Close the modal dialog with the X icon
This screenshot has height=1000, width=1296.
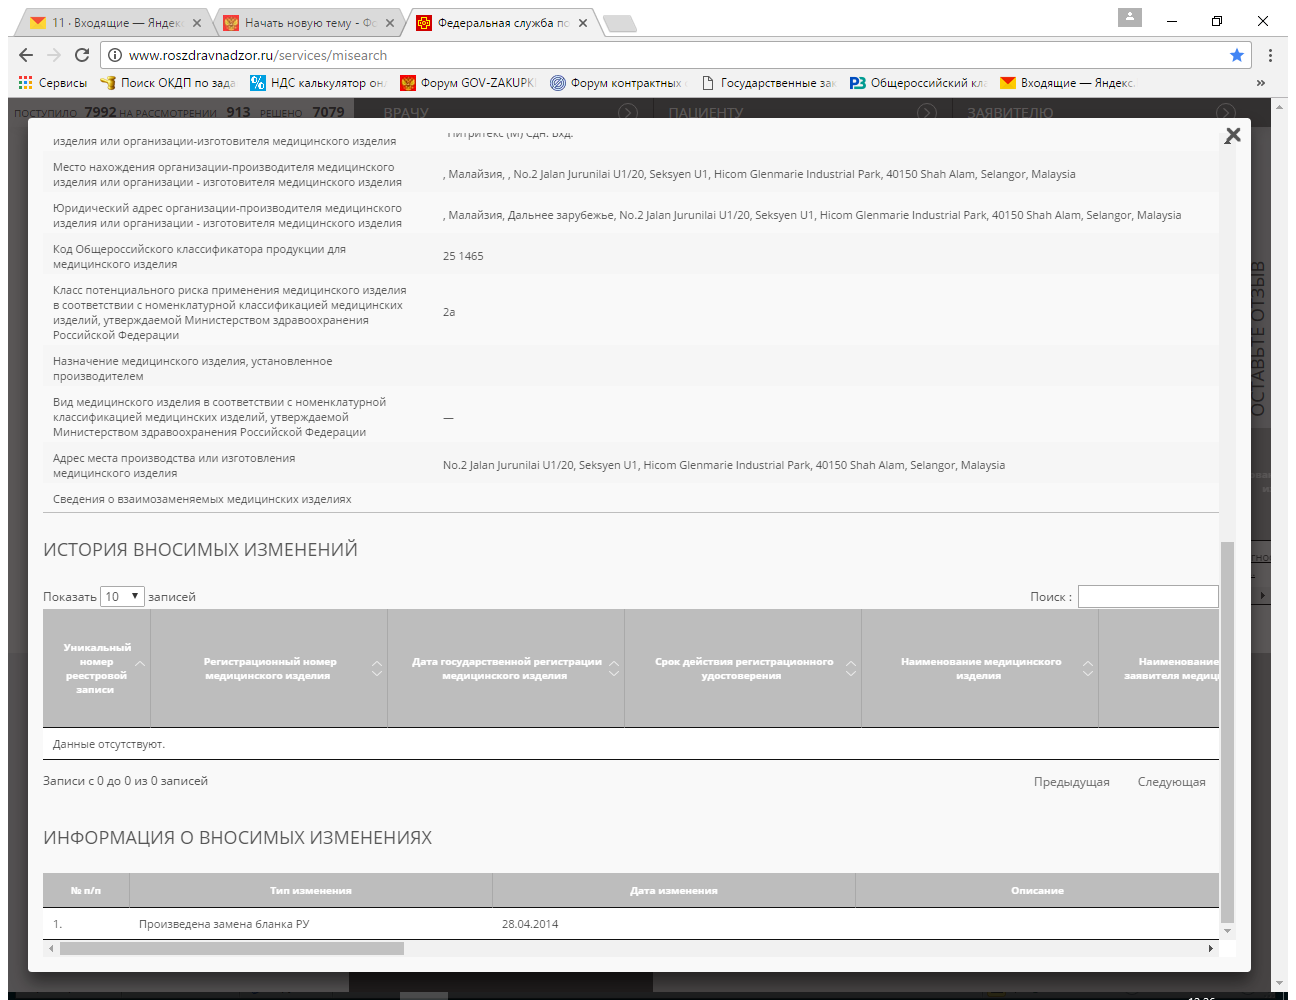click(1232, 135)
